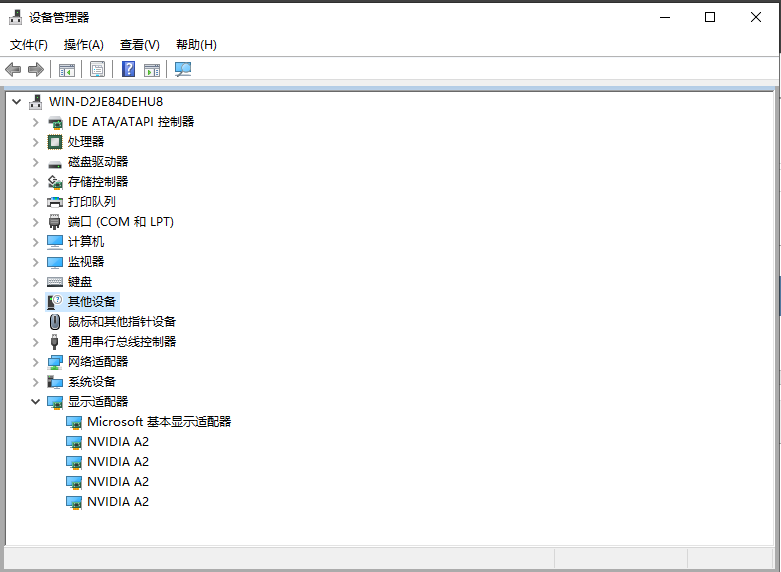Open the Properties toolbar icon
The height and width of the screenshot is (572, 781).
coord(97,69)
